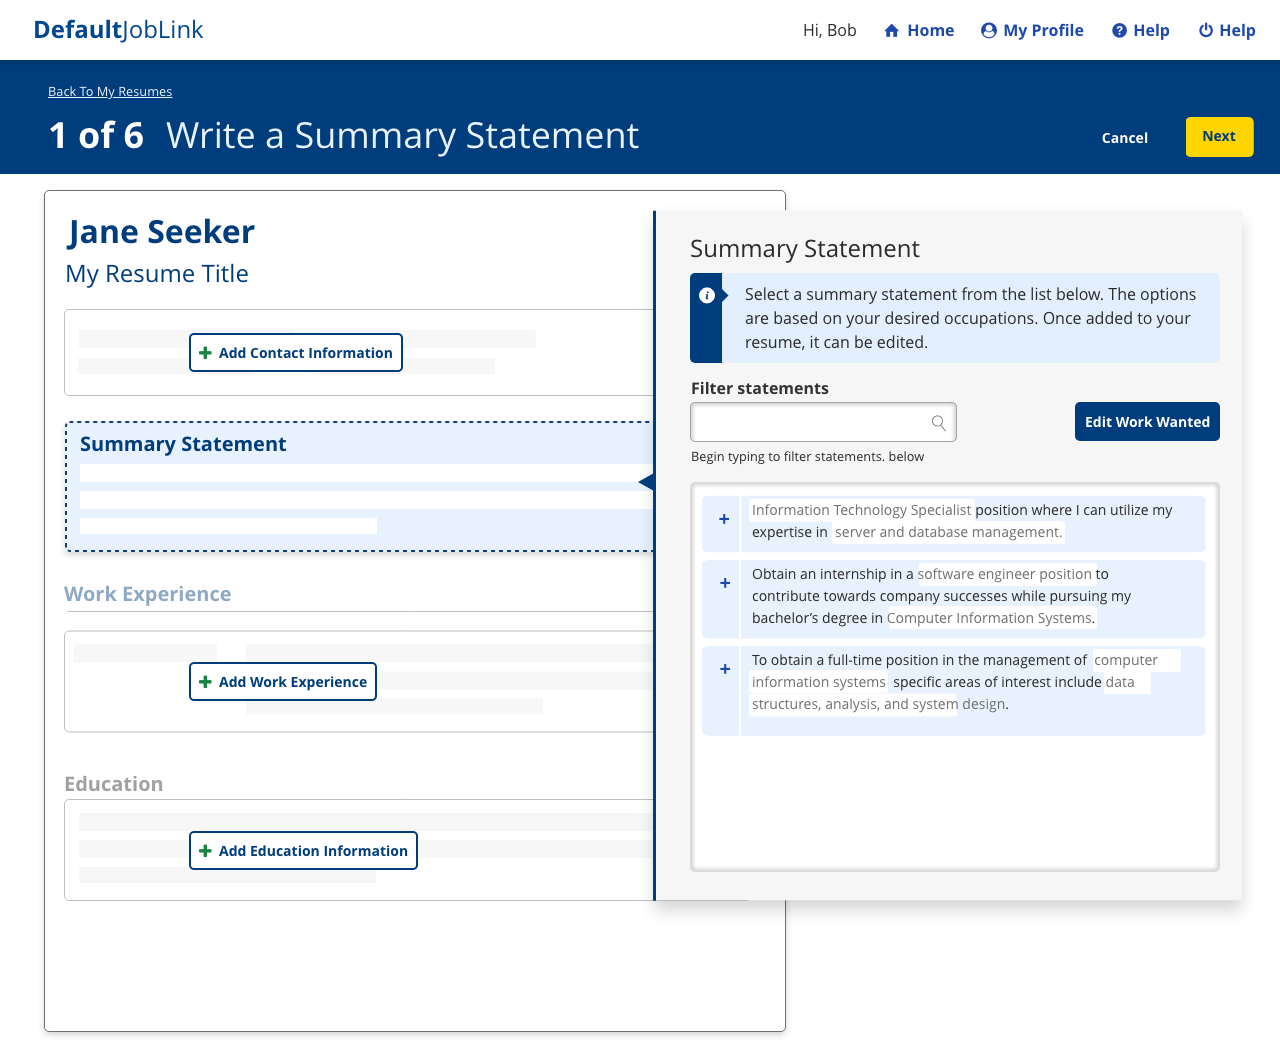The width and height of the screenshot is (1280, 1061).
Task: Click Cancel in the blue header
Action: [1124, 137]
